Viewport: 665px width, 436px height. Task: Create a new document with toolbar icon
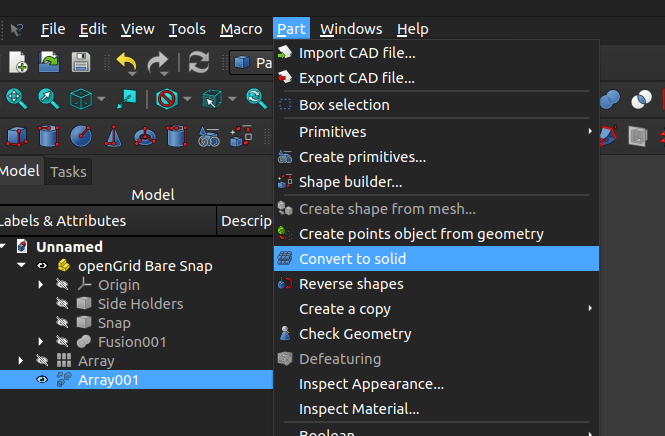point(18,62)
